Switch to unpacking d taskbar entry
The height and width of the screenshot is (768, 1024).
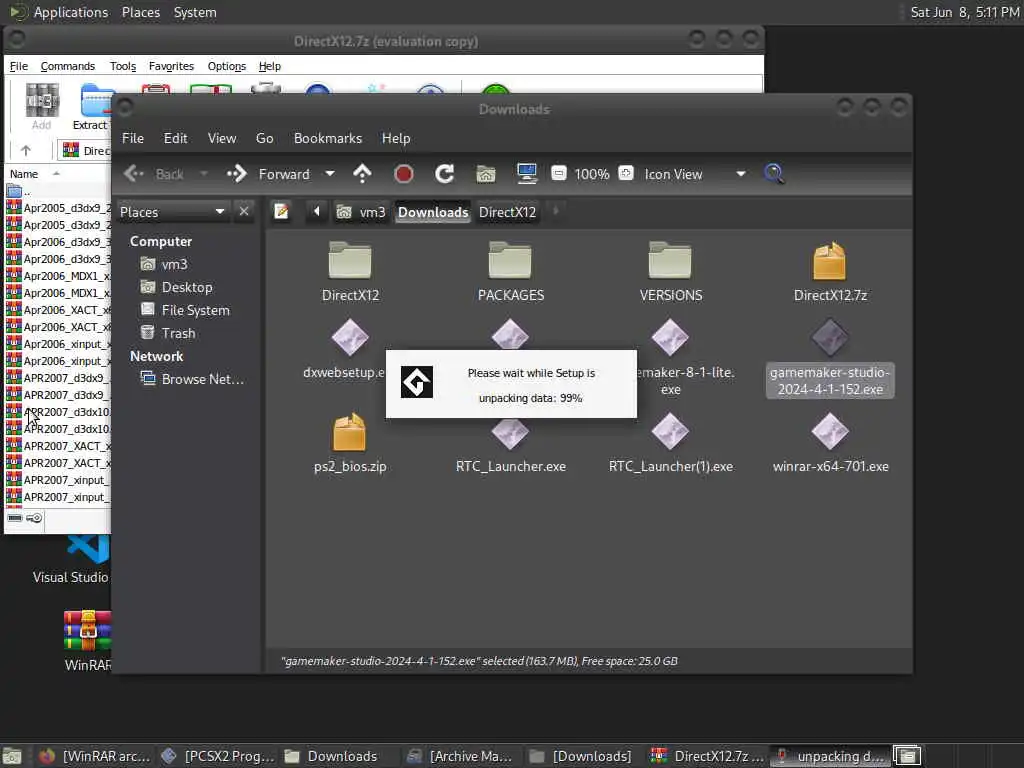829,756
